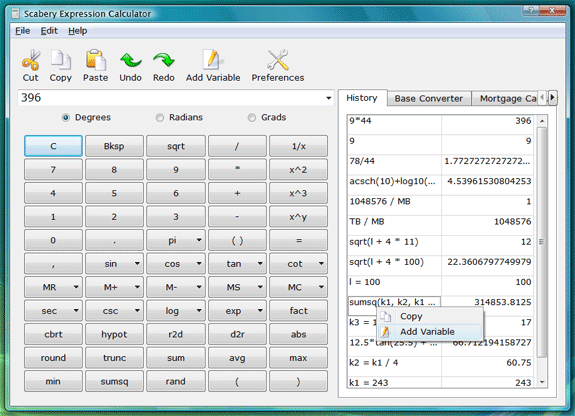Image resolution: width=575 pixels, height=416 pixels.
Task: Open the exp dropdown arrow
Action: point(260,311)
